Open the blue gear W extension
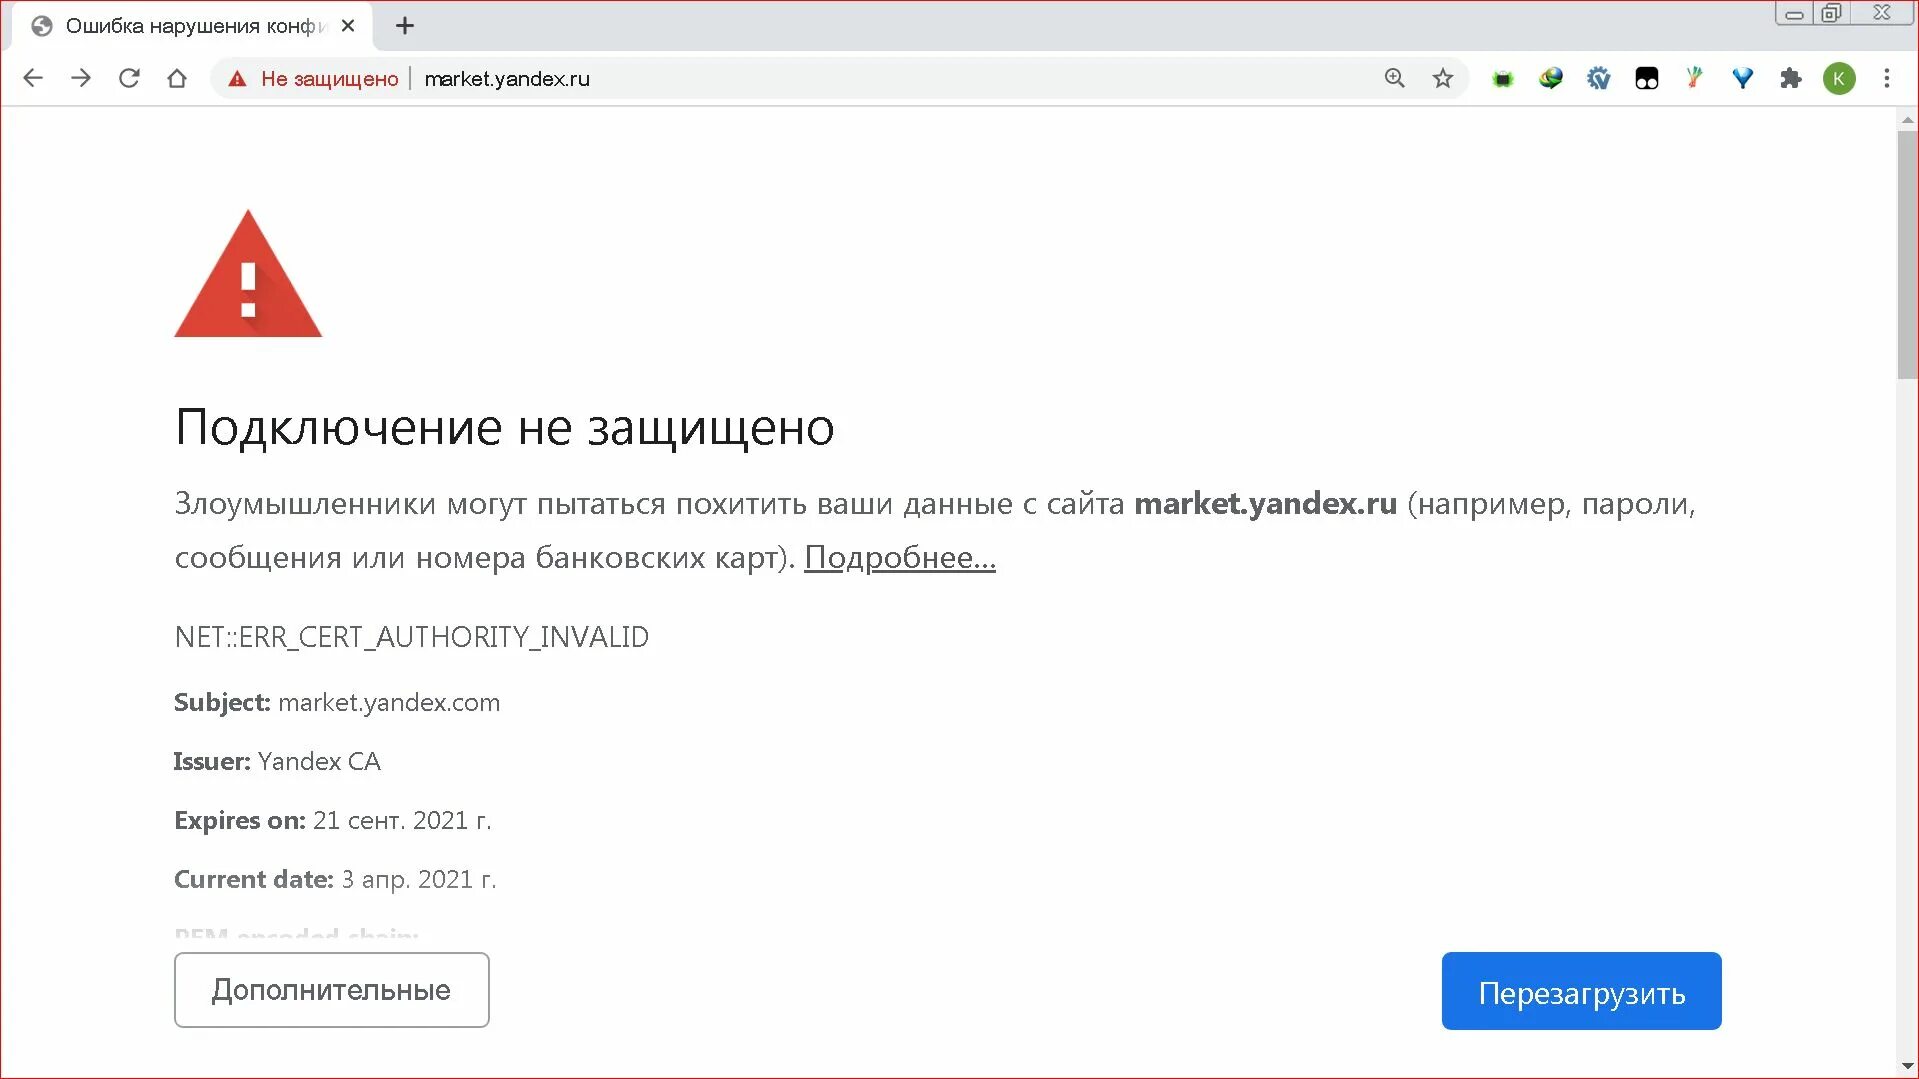 (1599, 78)
